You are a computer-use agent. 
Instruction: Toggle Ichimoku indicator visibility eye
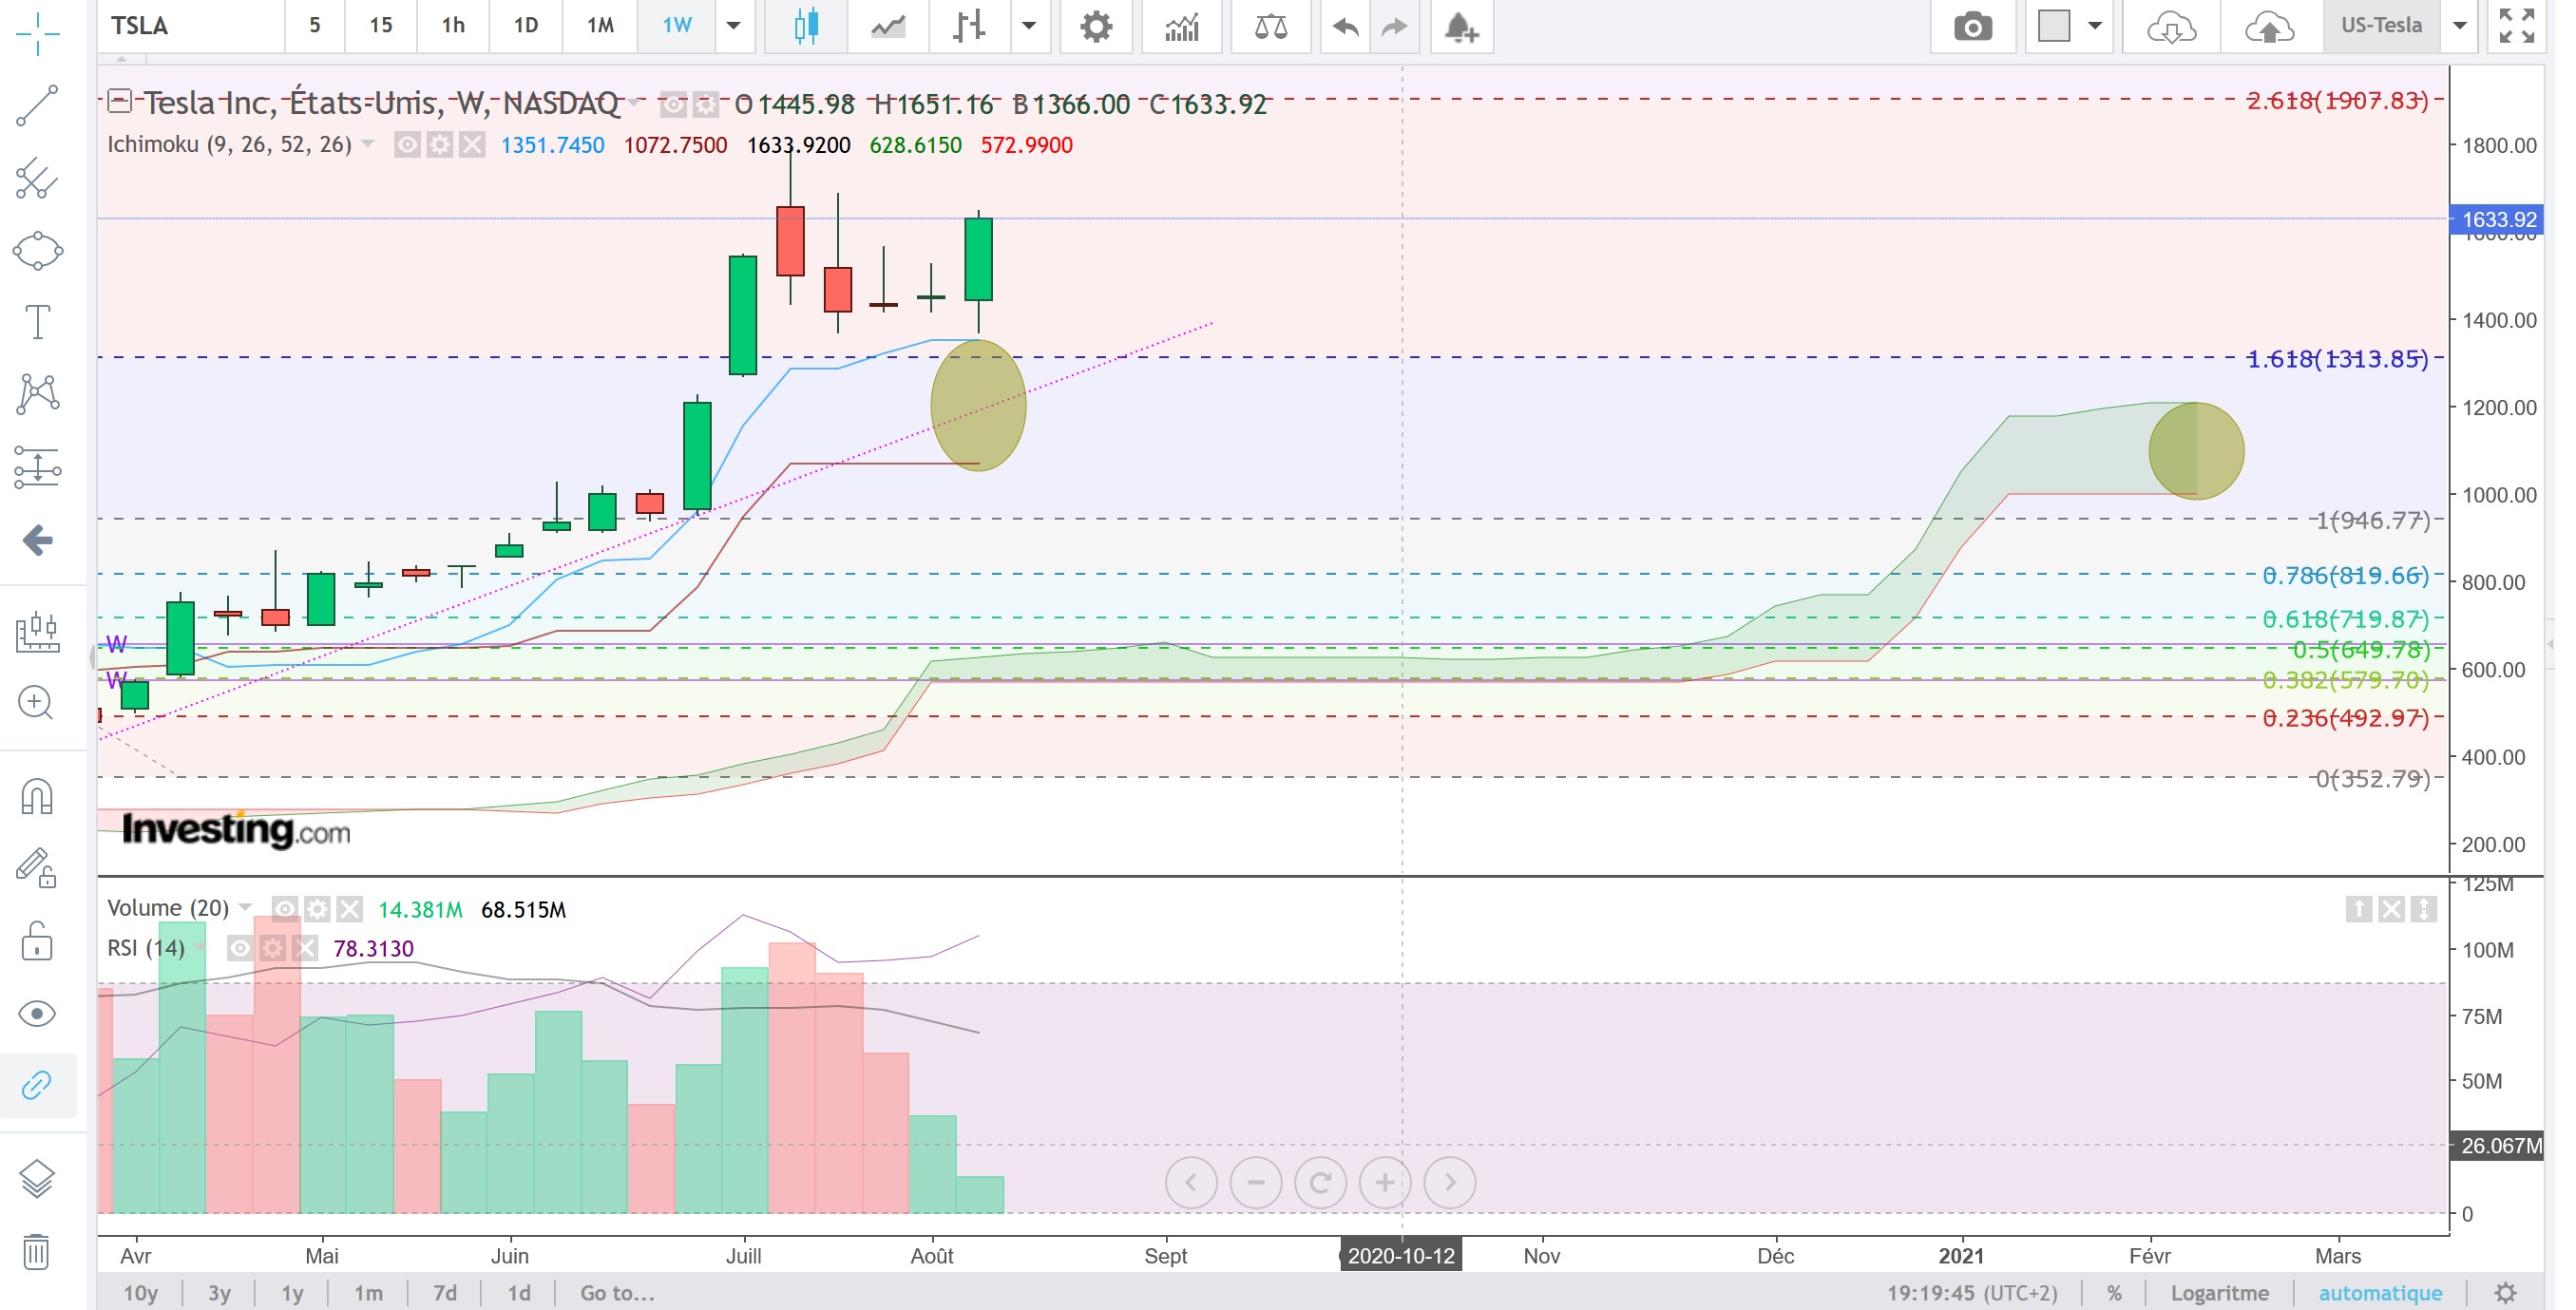pyautogui.click(x=406, y=145)
